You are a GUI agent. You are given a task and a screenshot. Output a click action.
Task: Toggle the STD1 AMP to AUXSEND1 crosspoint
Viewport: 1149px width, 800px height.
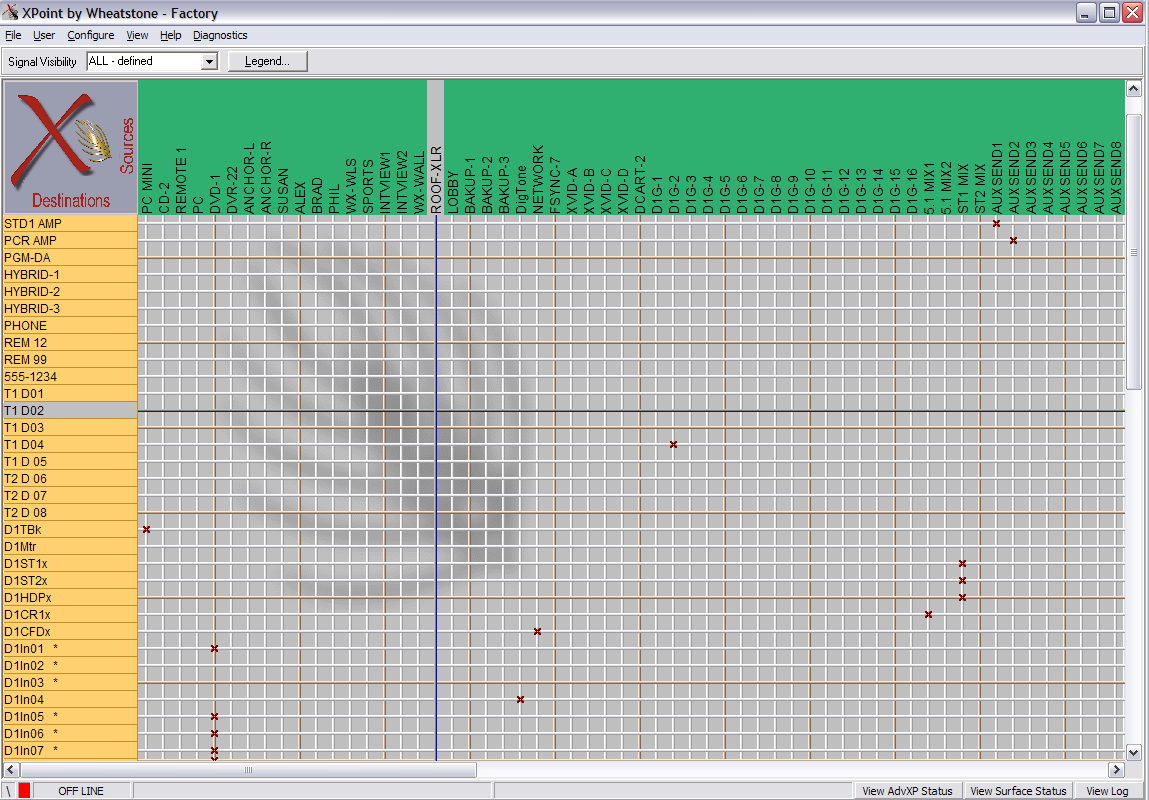tap(997, 223)
